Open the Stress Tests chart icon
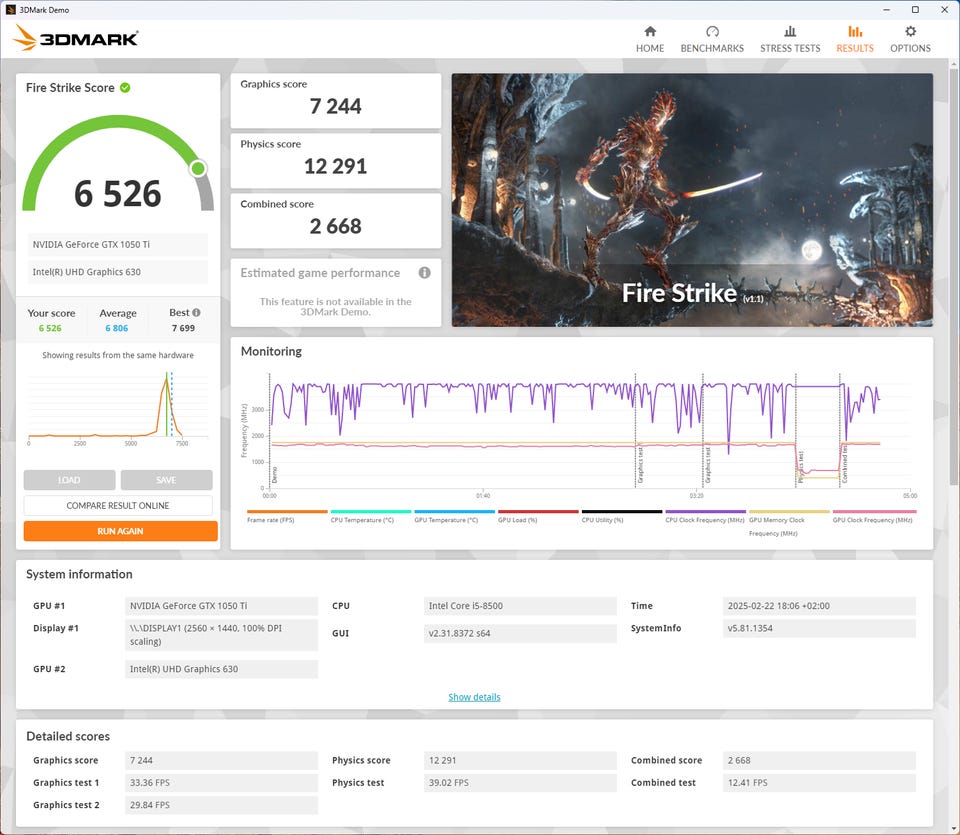This screenshot has width=960, height=835. coord(790,31)
